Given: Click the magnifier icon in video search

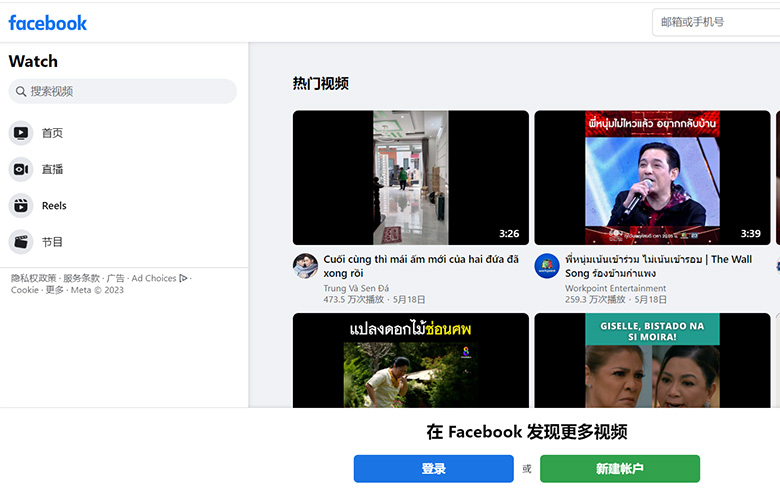Looking at the screenshot, I should (x=21, y=92).
